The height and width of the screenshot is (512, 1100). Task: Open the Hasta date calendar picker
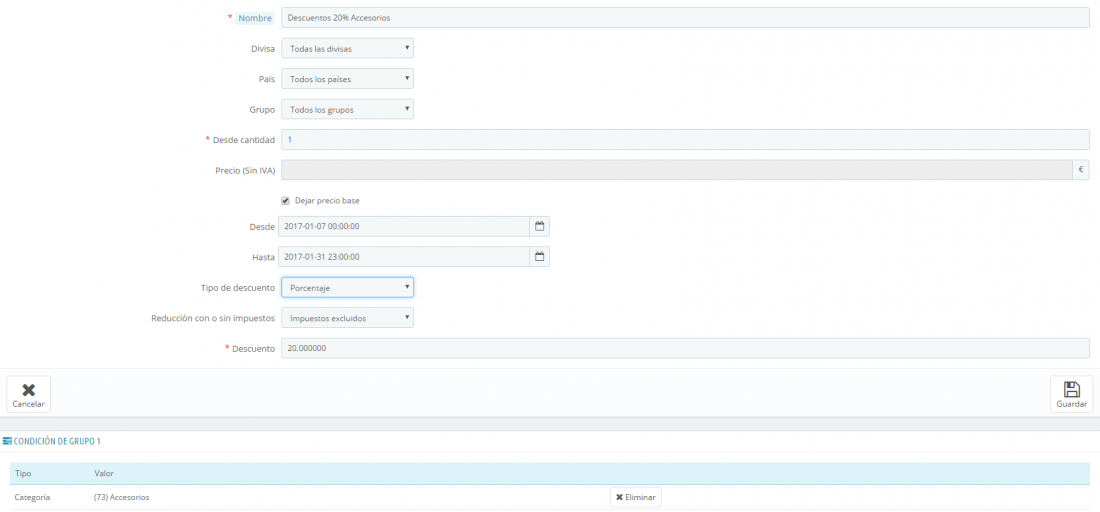click(x=539, y=257)
